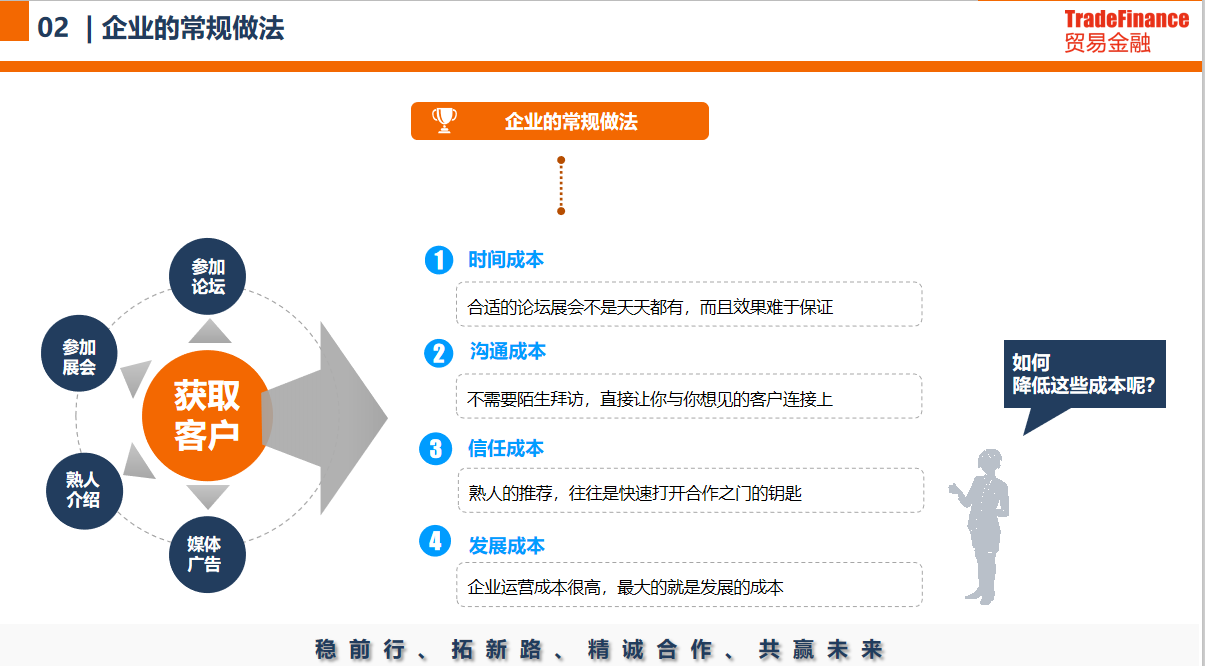Image resolution: width=1205 pixels, height=666 pixels.
Task: Click the 如何降低这些成本呢 speech bubble
Action: point(1084,375)
